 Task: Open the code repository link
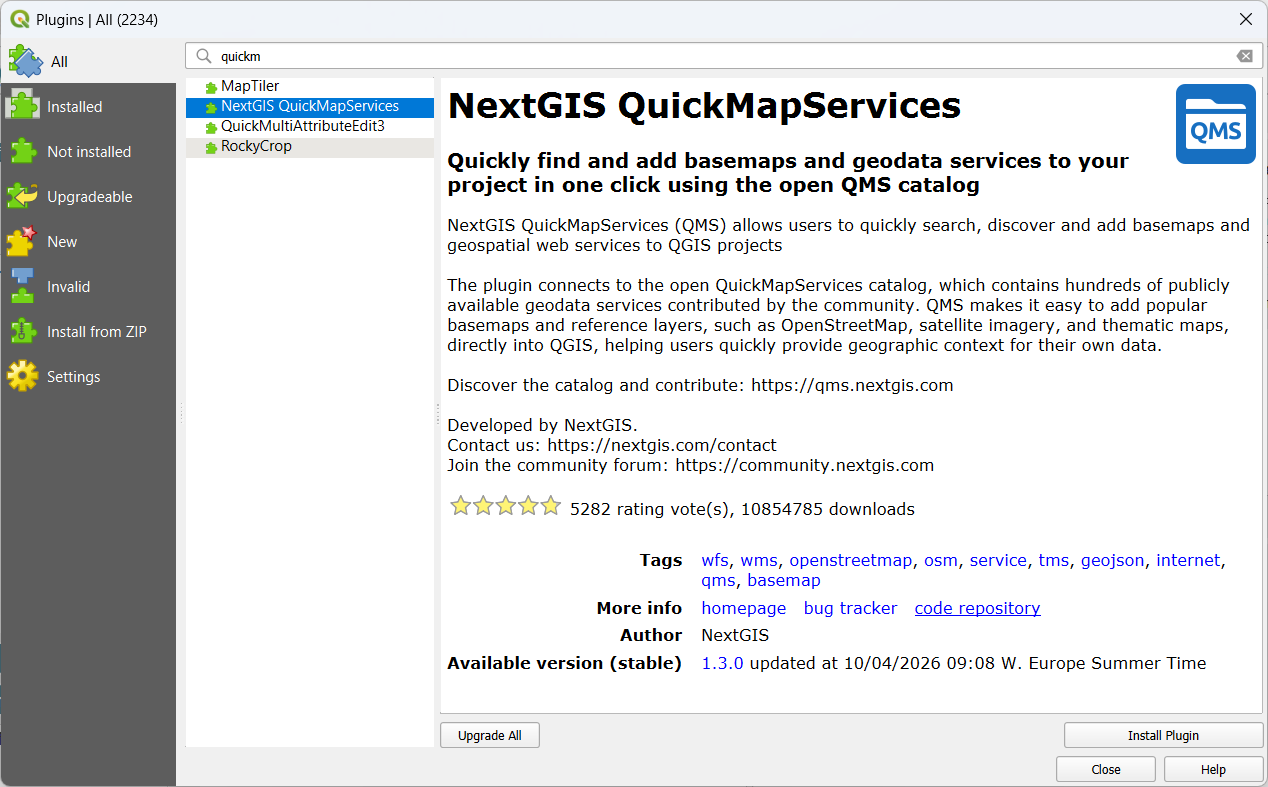[x=977, y=608]
